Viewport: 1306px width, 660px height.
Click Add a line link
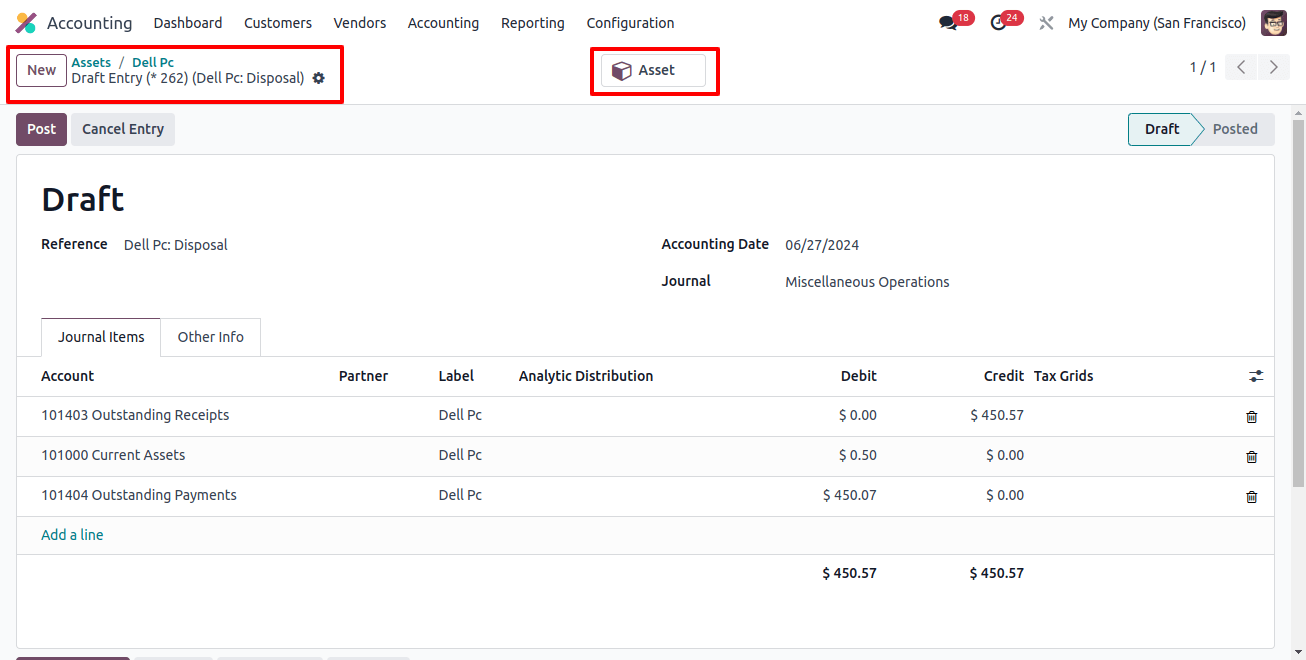(72, 535)
